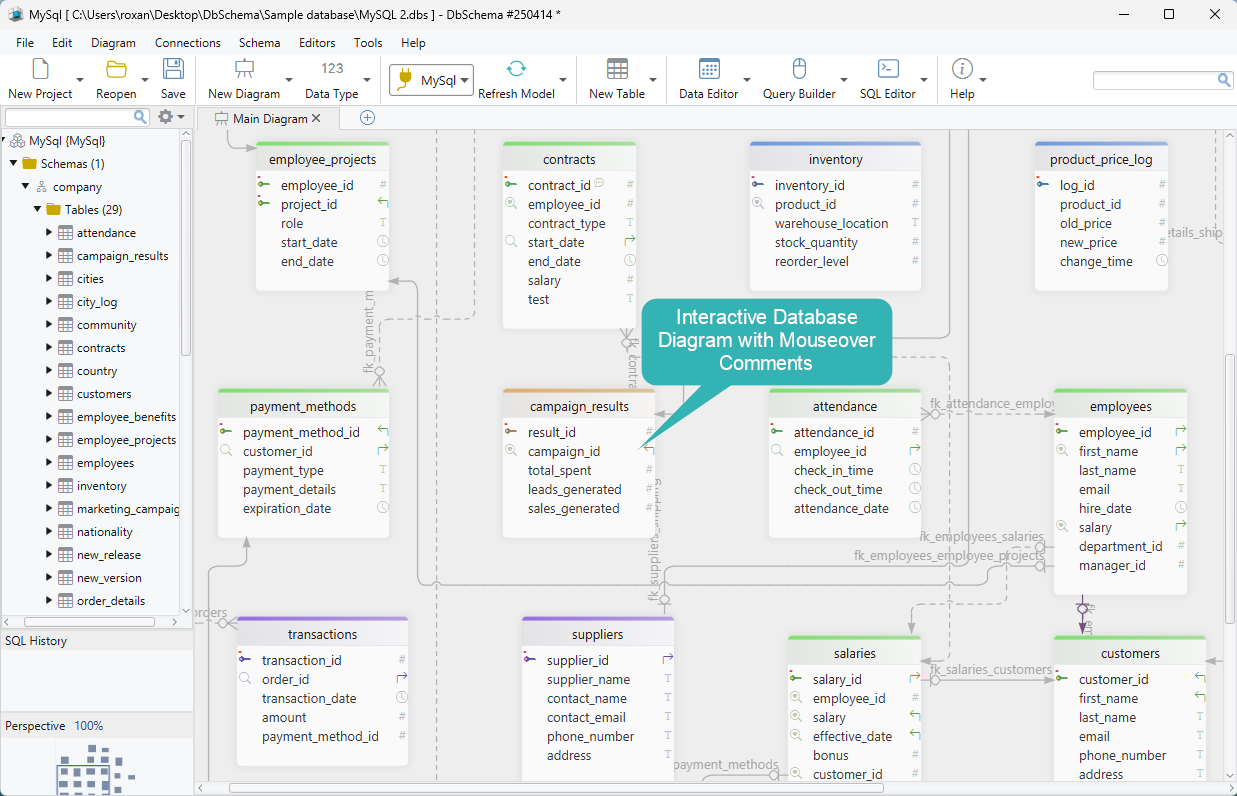Image resolution: width=1237 pixels, height=796 pixels.
Task: Open the Connections menu
Action: pyautogui.click(x=188, y=43)
